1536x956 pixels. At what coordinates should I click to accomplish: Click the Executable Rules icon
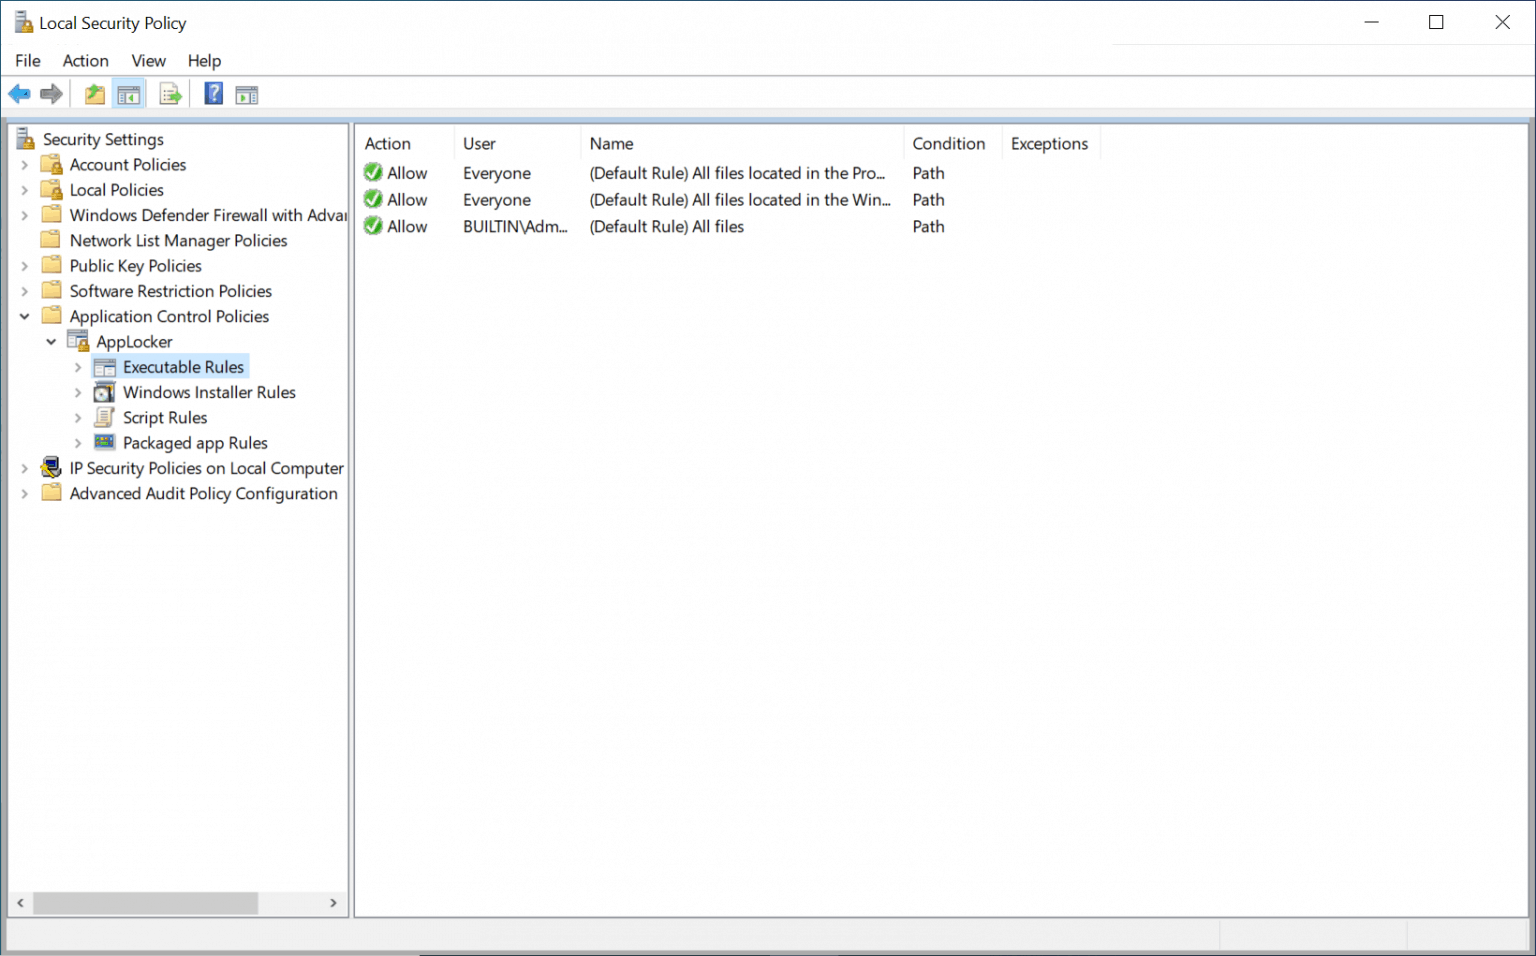click(x=104, y=367)
